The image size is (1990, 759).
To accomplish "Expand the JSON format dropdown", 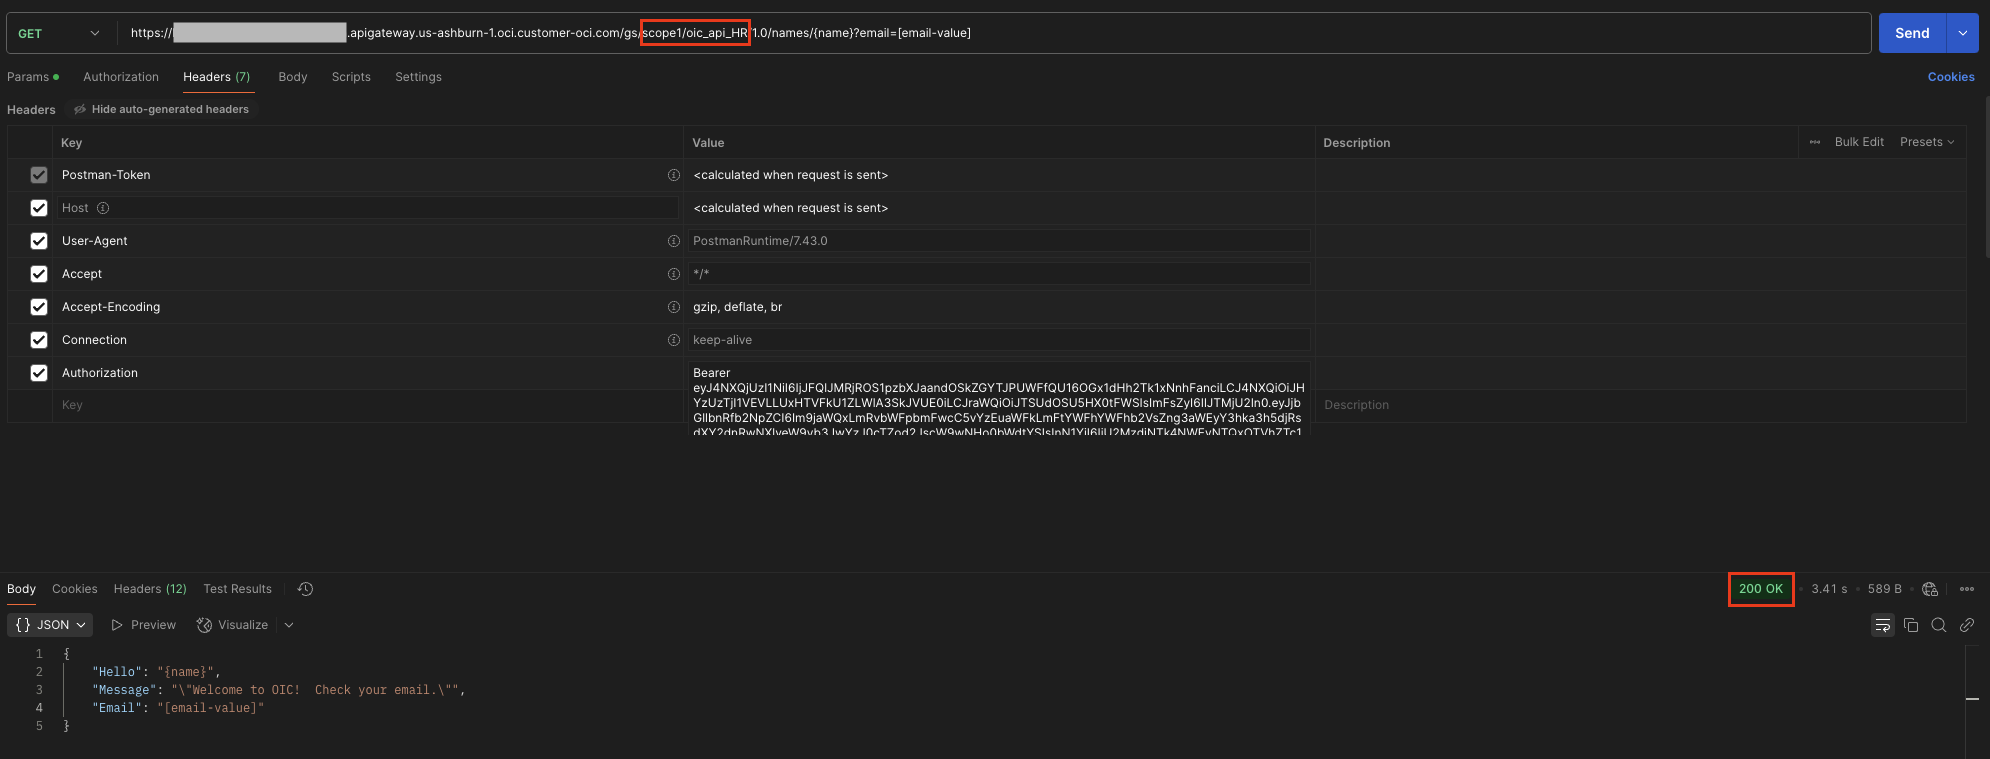I will click(x=51, y=625).
